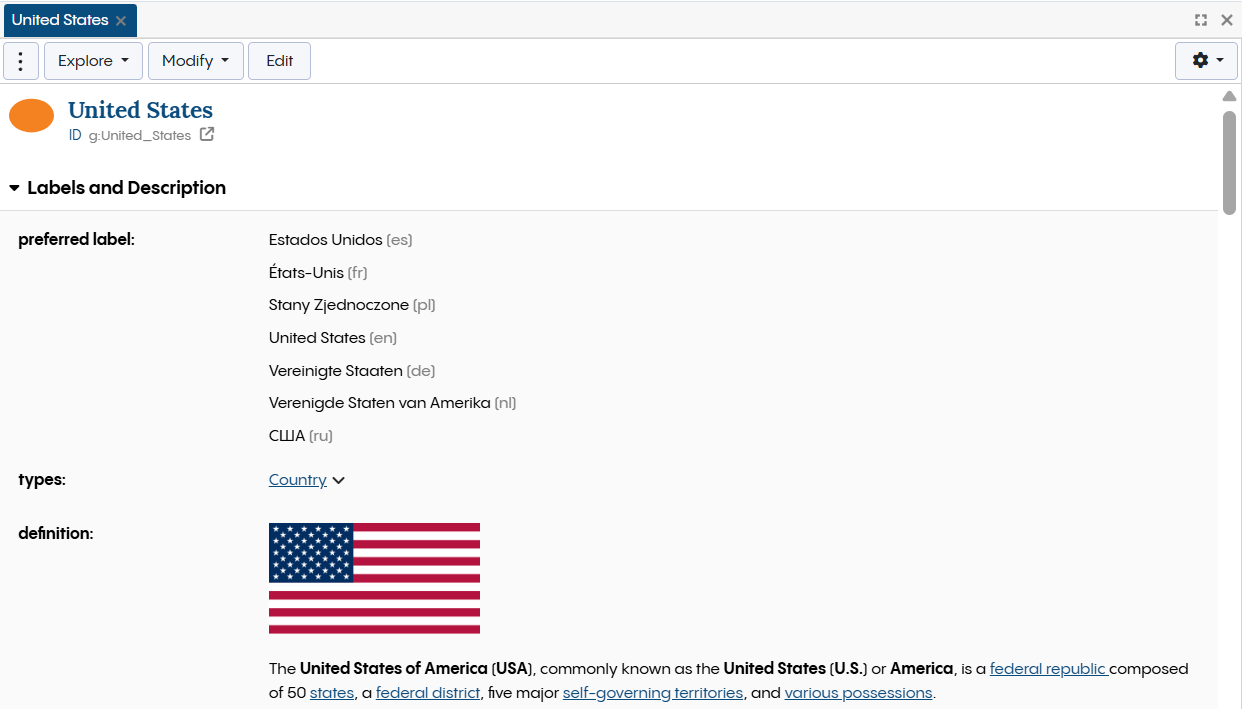Viewport: 1242px width, 709px height.
Task: Open the Modify dropdown menu
Action: pyautogui.click(x=195, y=61)
